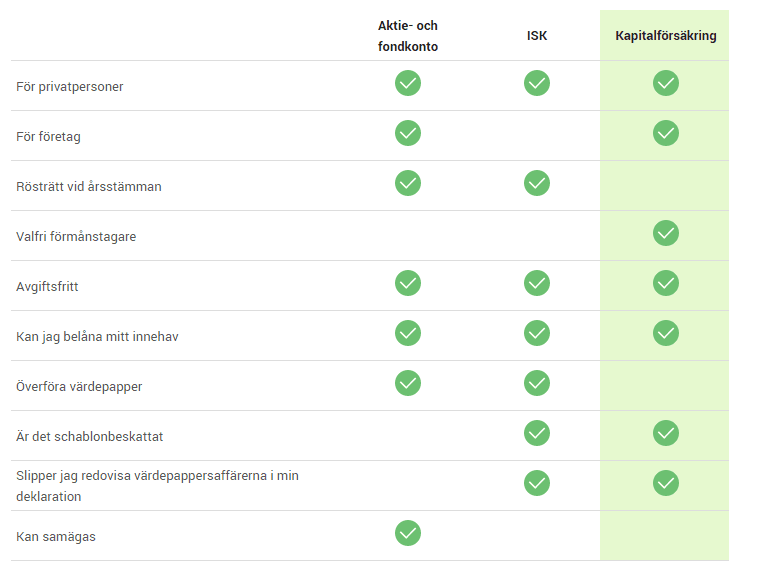
Task: Click Aktie- och fondkonto checkmark for För privatpersoner
Action: coord(408,83)
